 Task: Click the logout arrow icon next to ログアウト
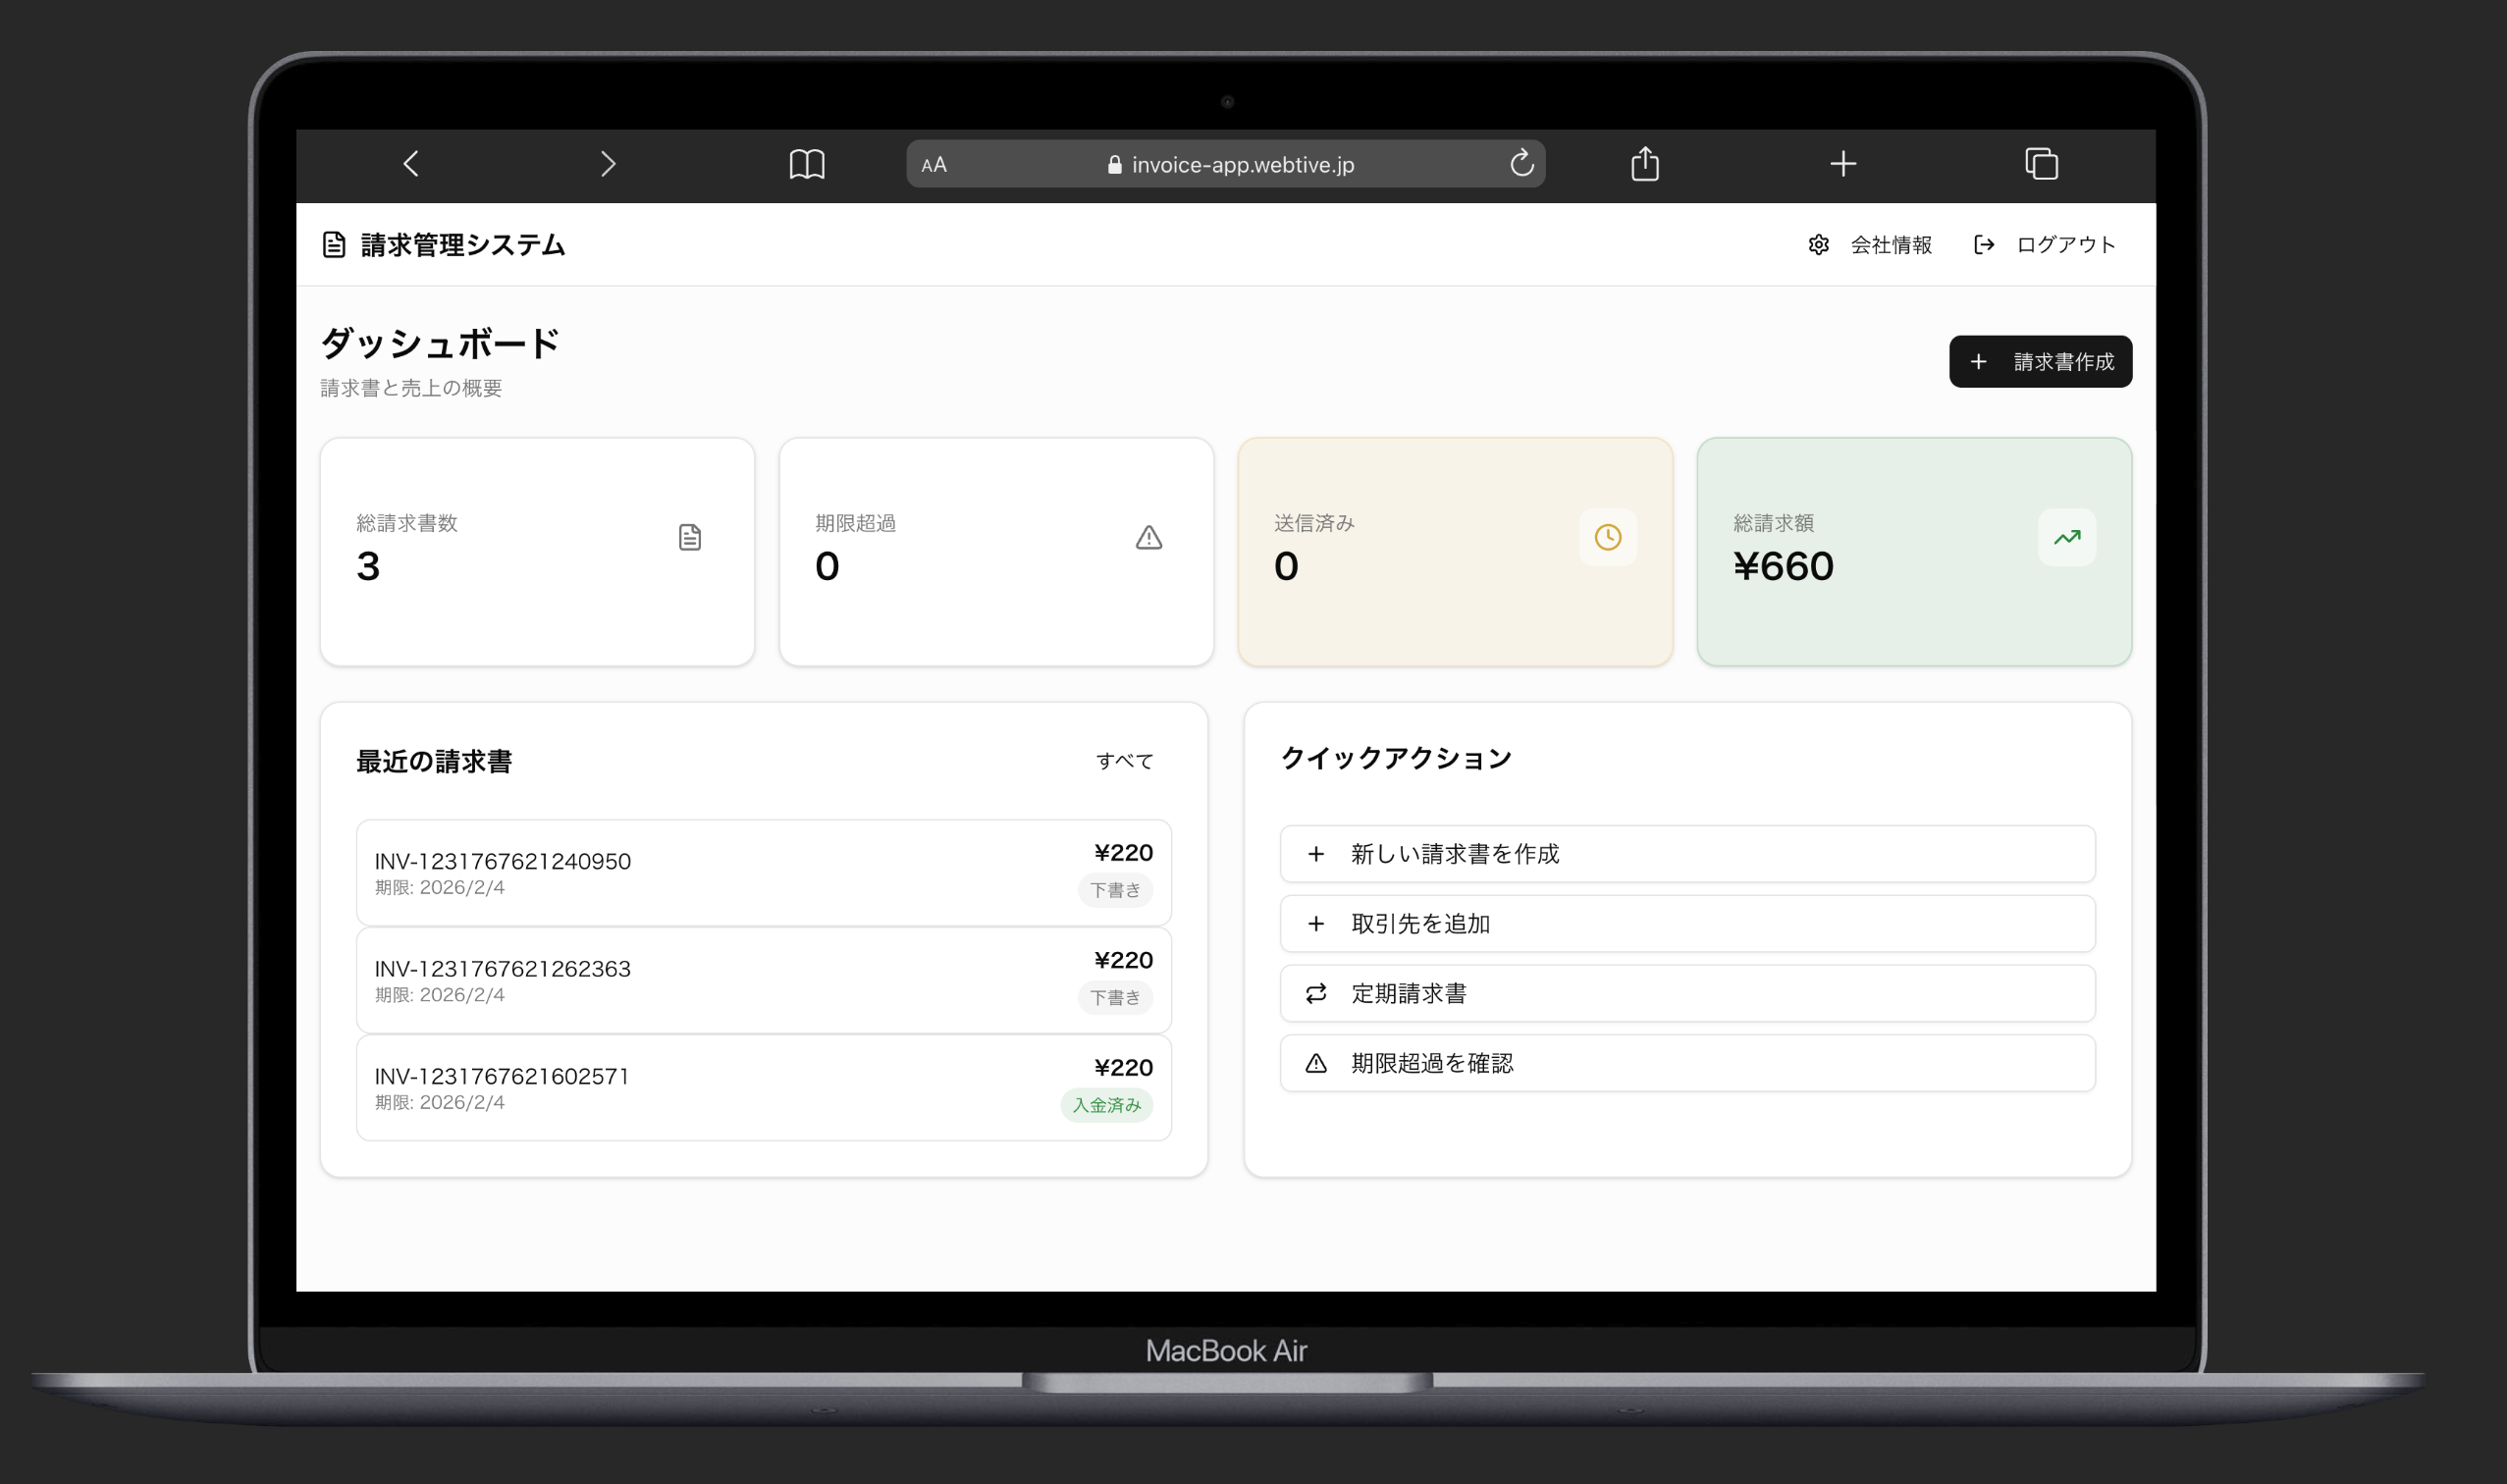1984,245
